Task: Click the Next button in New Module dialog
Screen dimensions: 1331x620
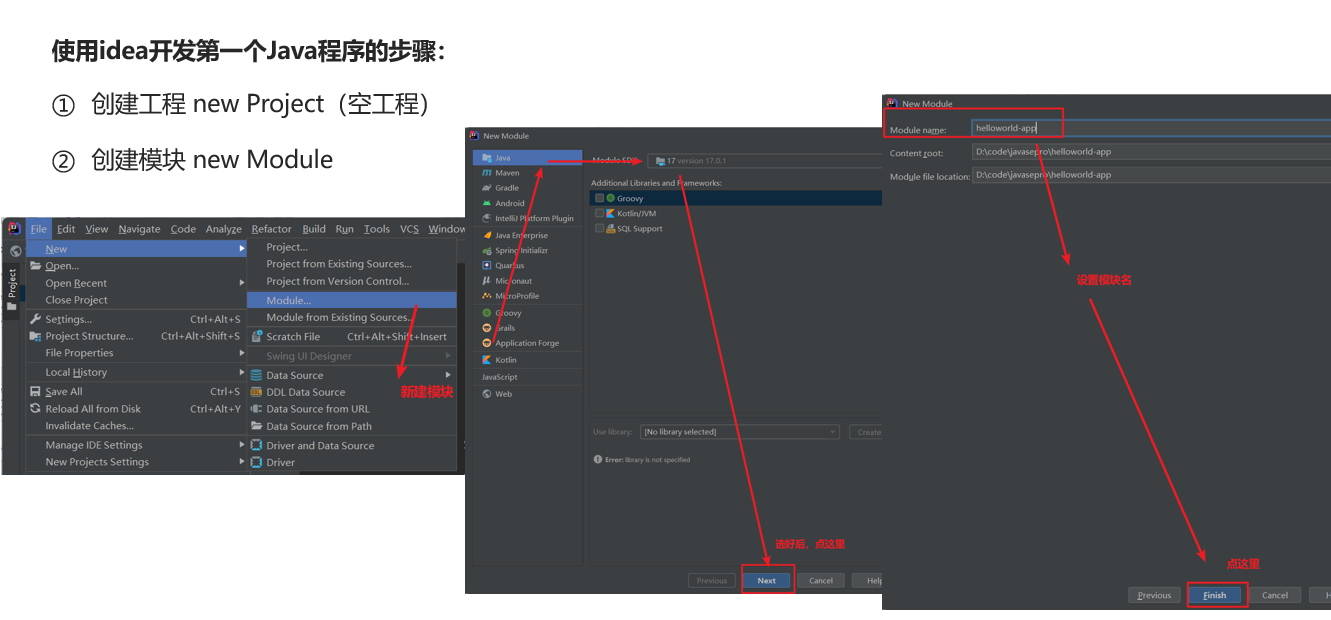Action: coord(767,580)
